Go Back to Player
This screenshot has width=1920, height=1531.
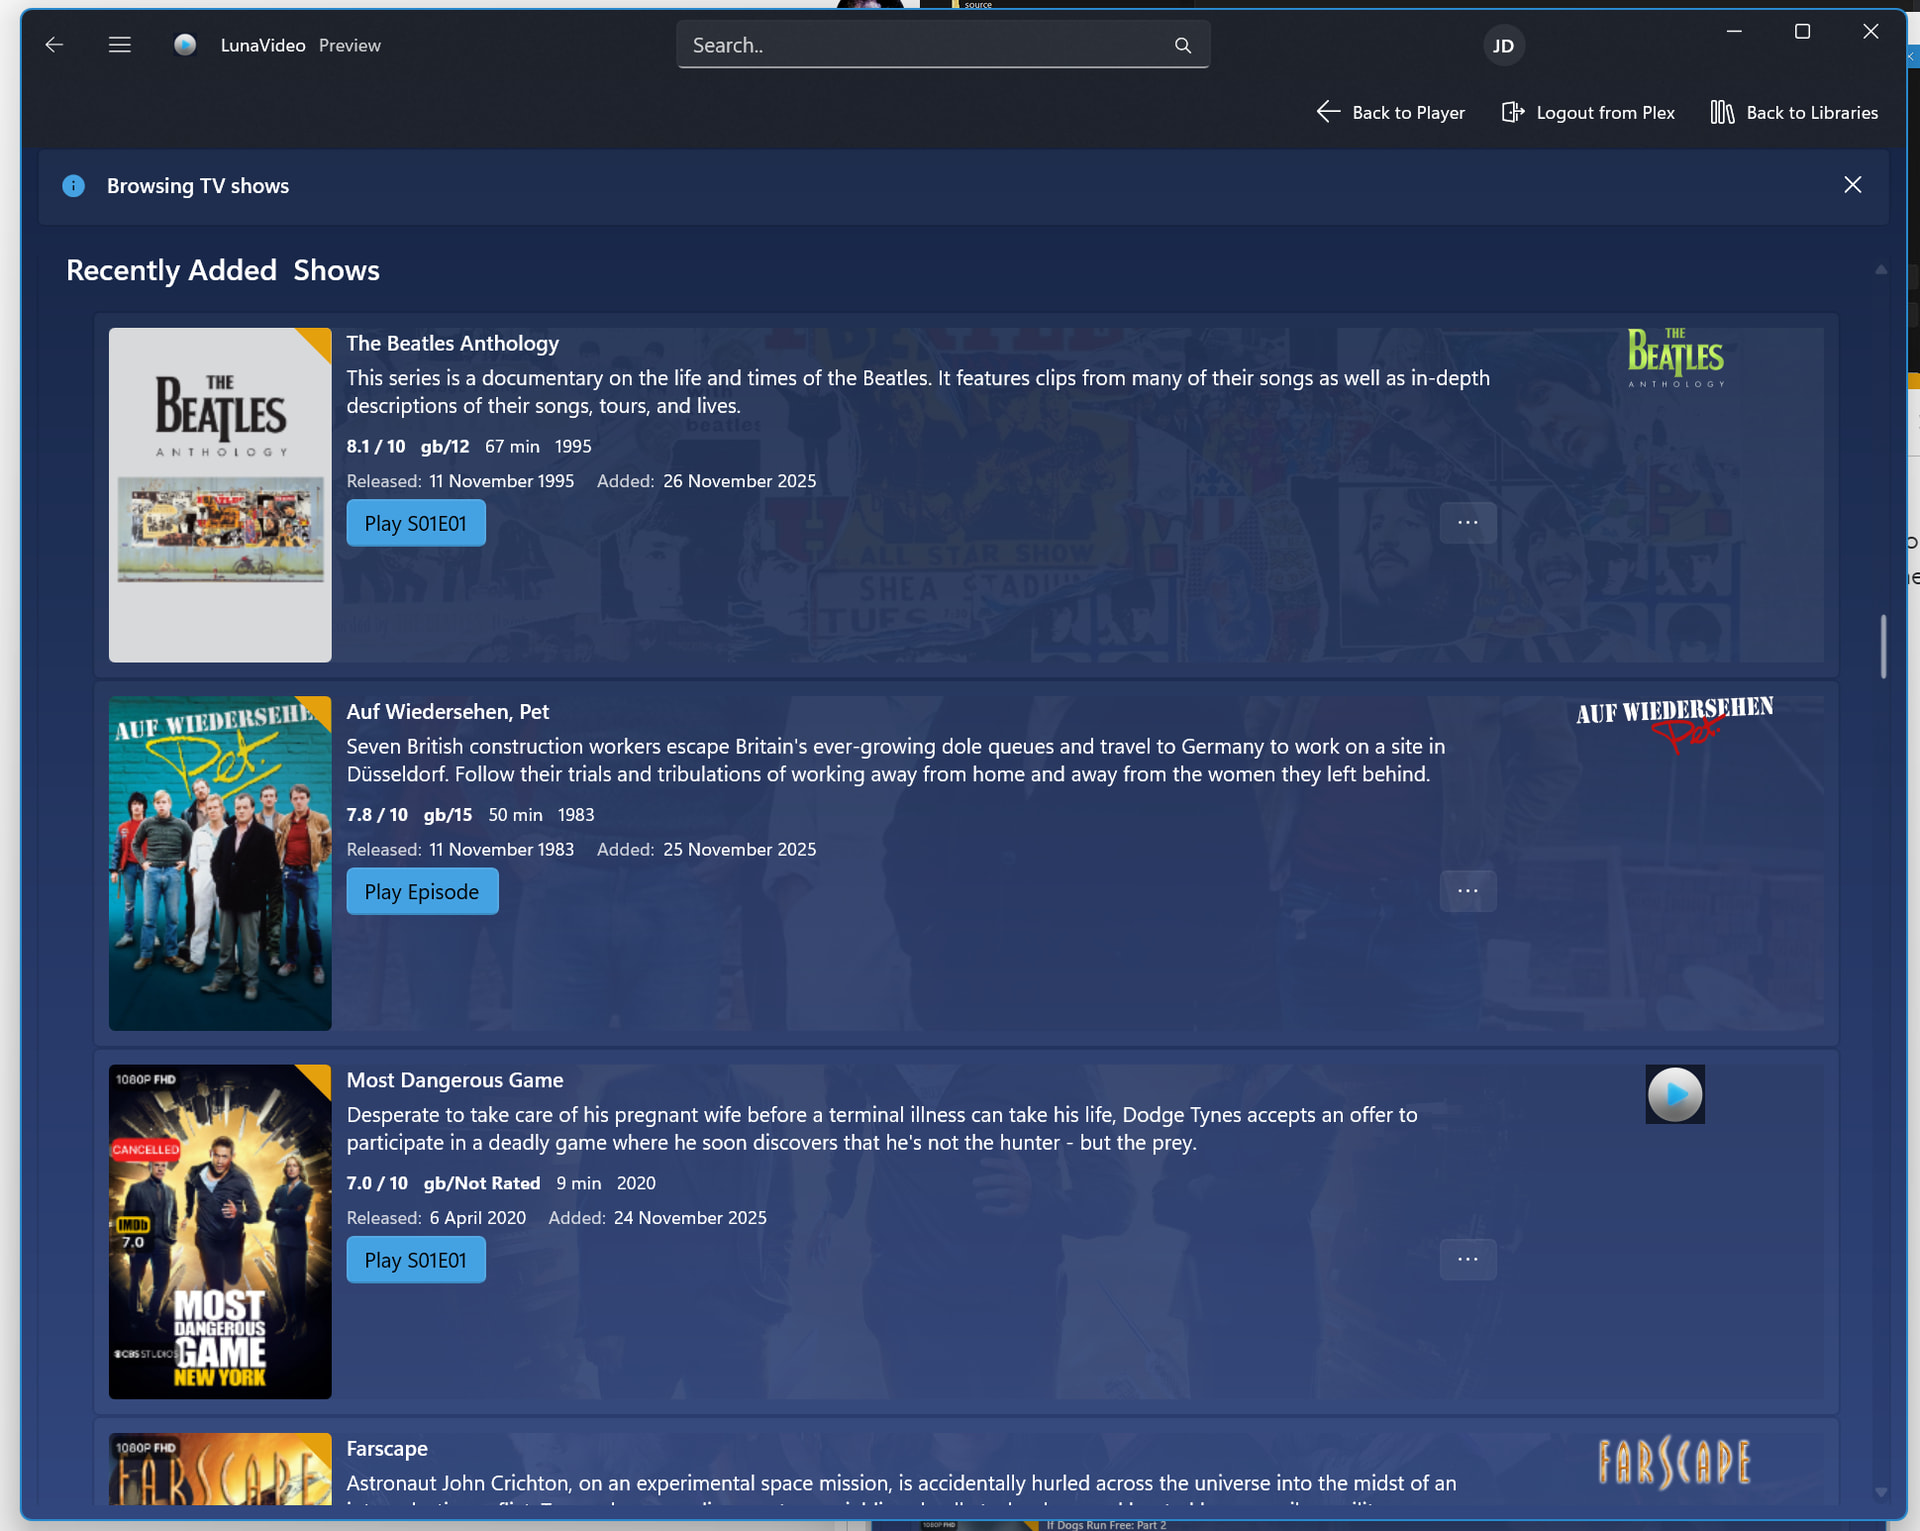point(1391,113)
